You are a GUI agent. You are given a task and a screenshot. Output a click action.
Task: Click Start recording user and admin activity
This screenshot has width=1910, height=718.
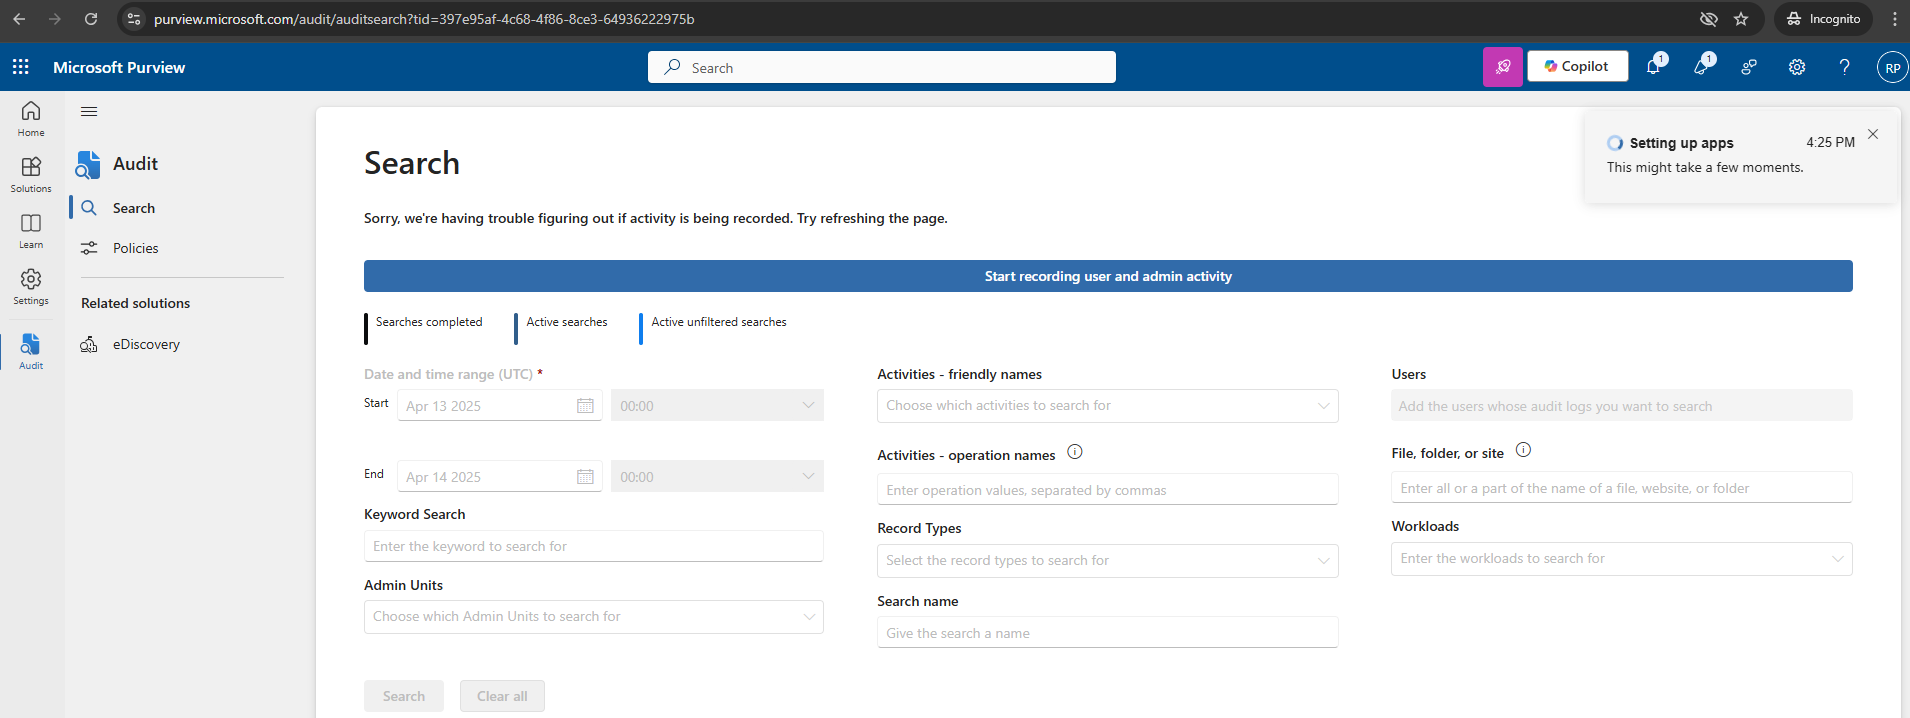click(1107, 276)
